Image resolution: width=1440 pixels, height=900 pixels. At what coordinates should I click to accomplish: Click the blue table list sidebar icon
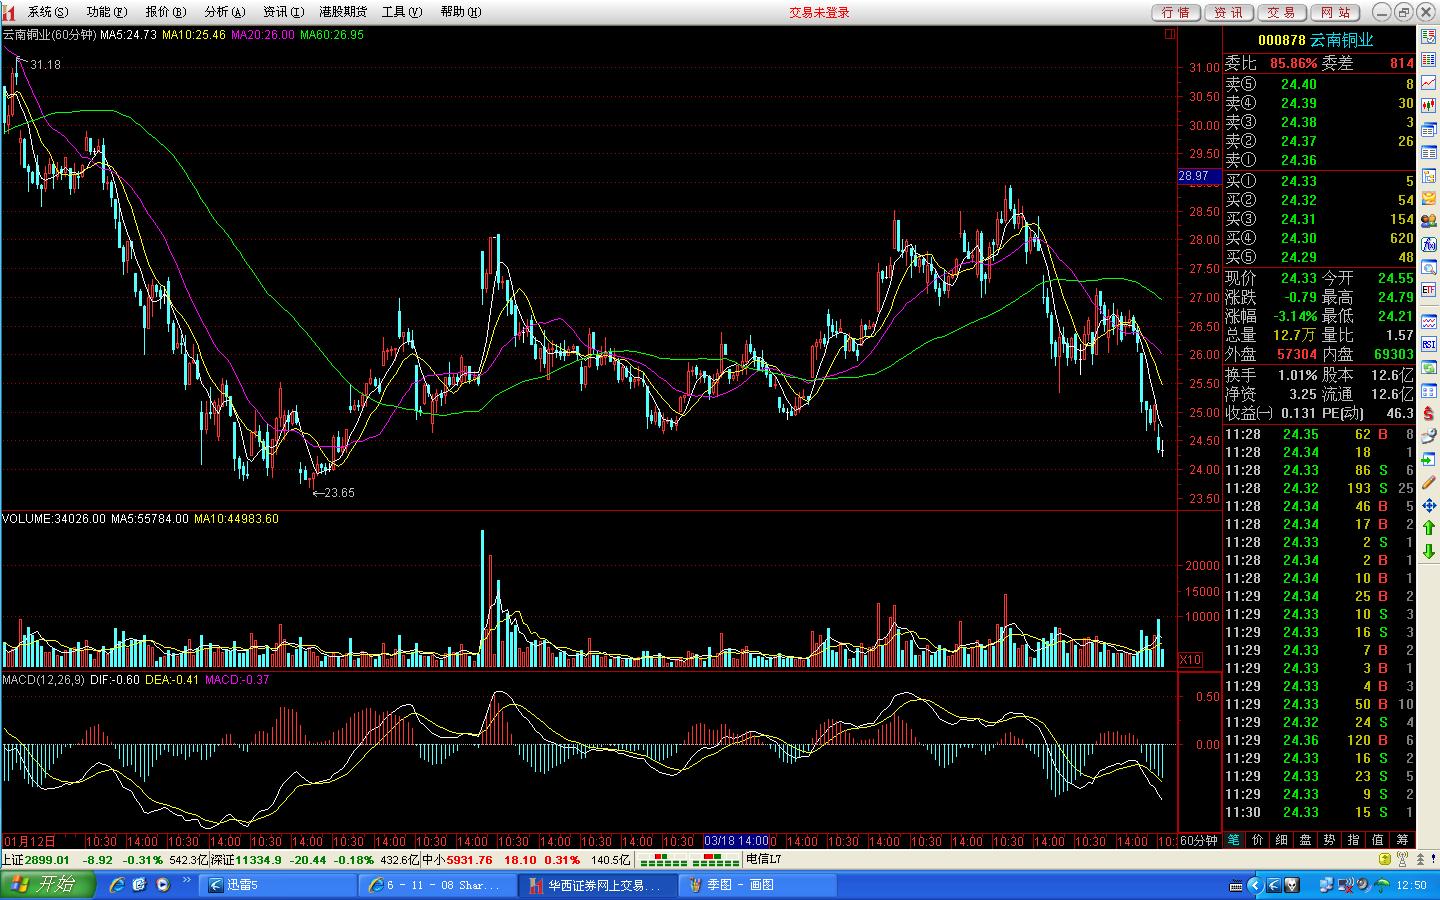[x=1428, y=152]
